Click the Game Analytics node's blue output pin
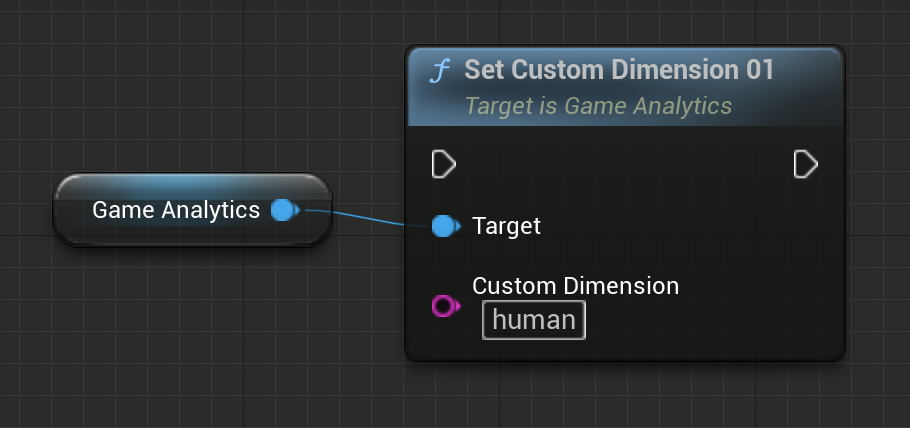Viewport: 910px width, 428px height. click(284, 210)
